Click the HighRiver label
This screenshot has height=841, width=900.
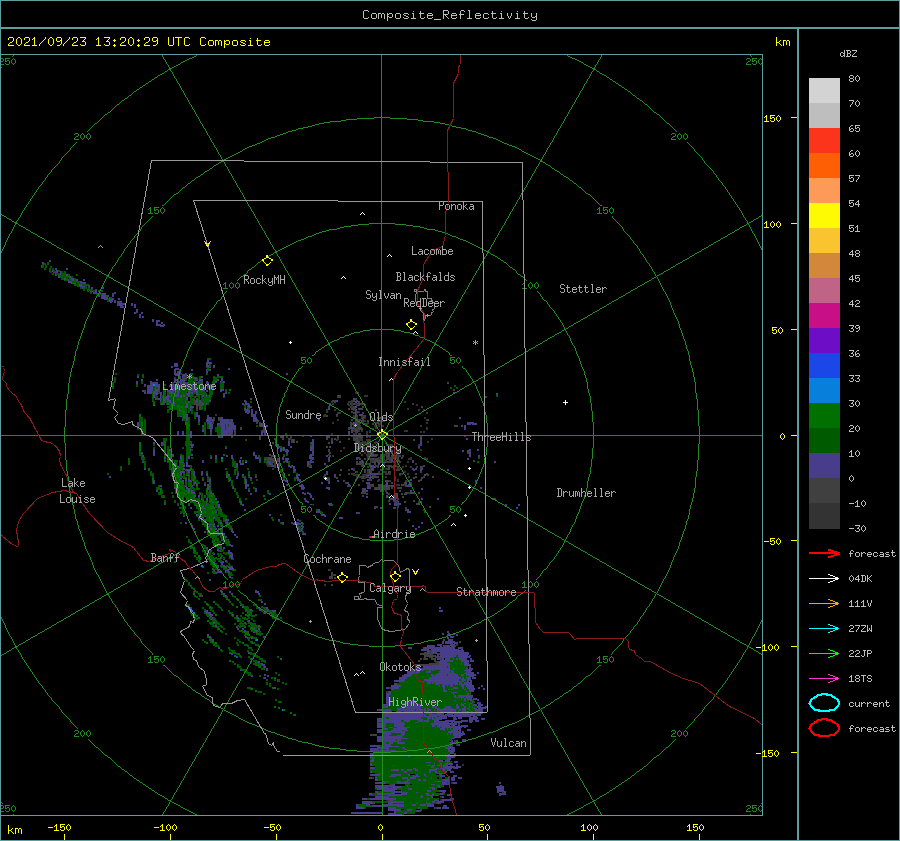pyautogui.click(x=415, y=702)
